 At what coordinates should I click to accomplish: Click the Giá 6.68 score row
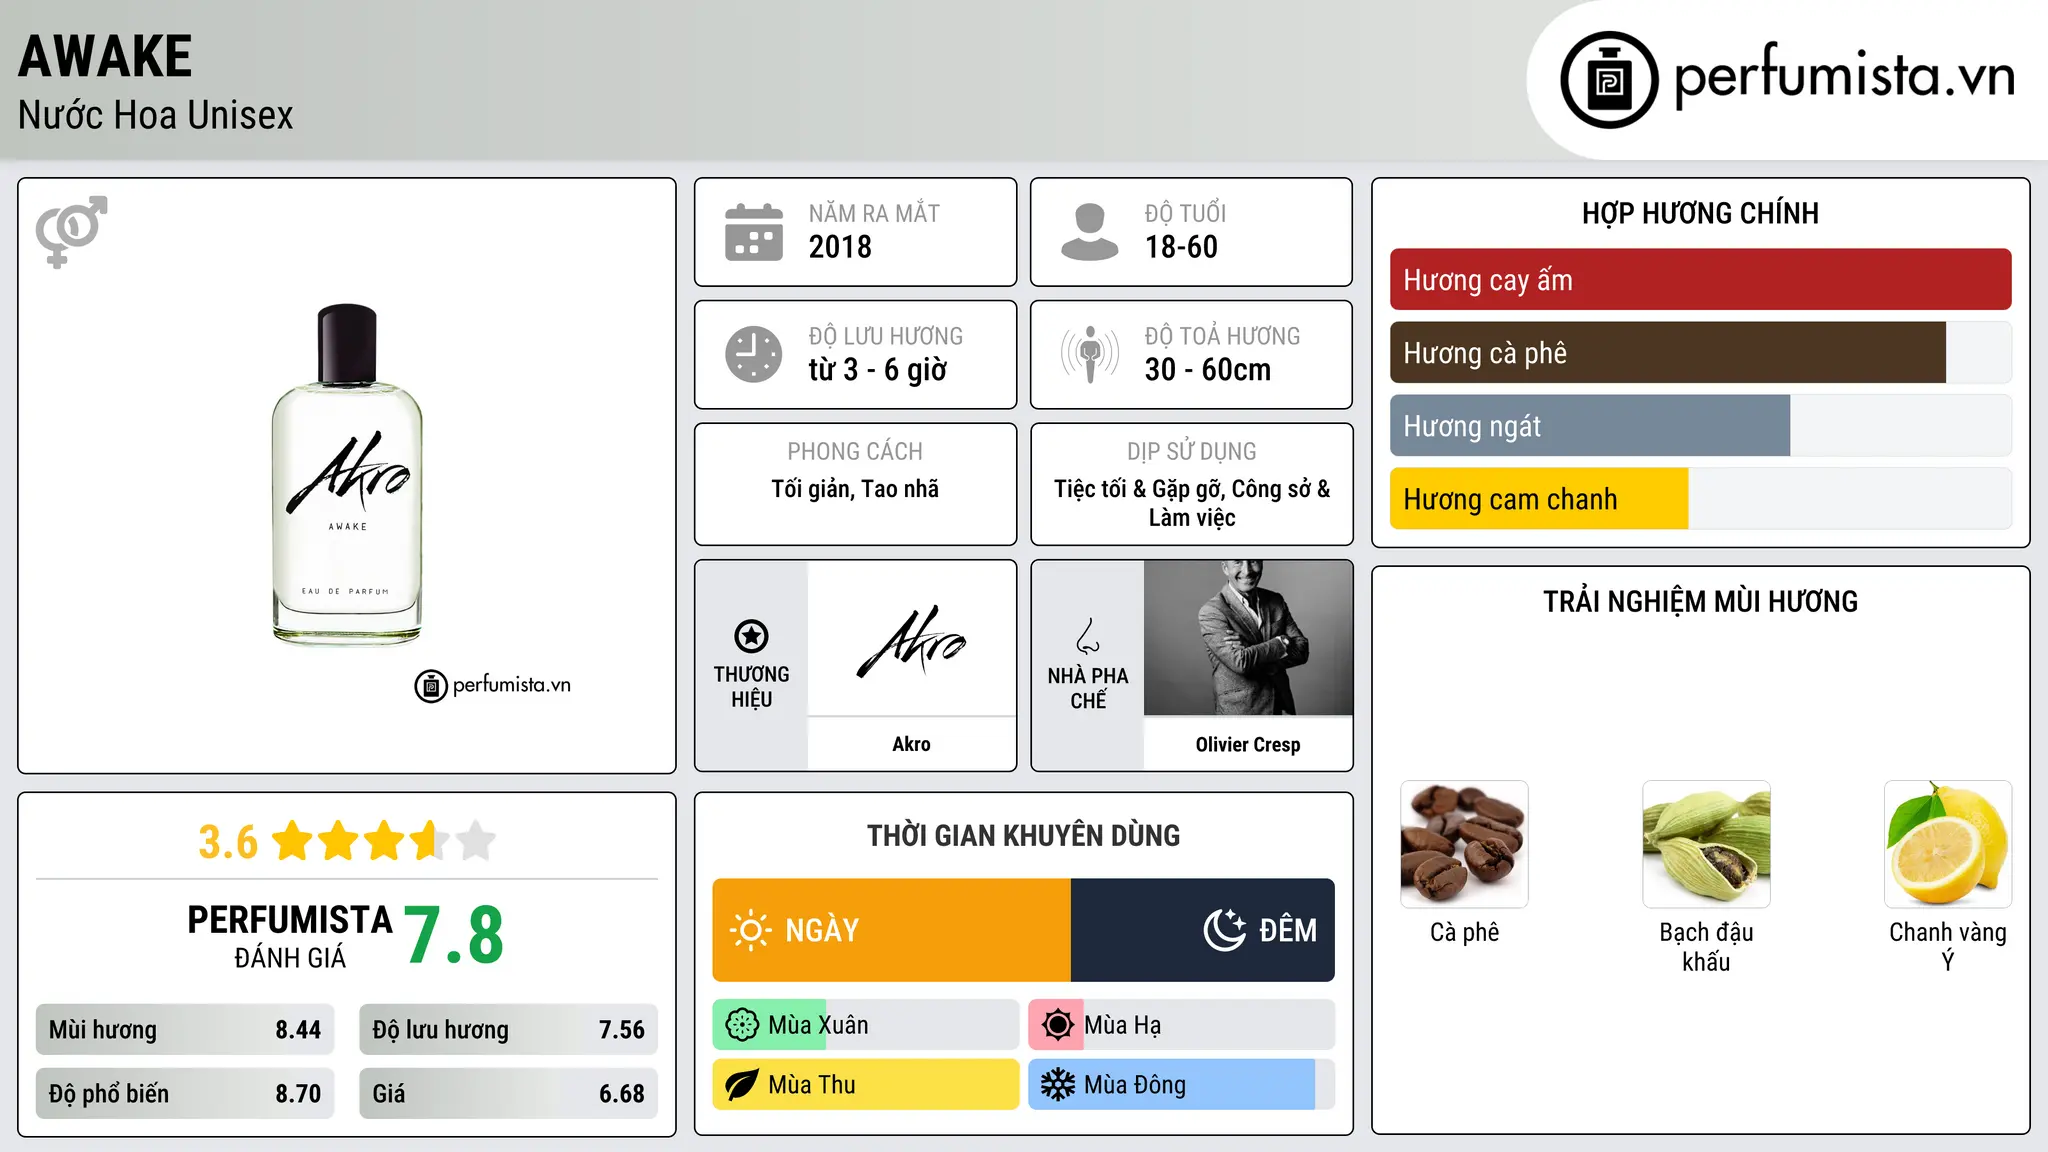(x=508, y=1094)
